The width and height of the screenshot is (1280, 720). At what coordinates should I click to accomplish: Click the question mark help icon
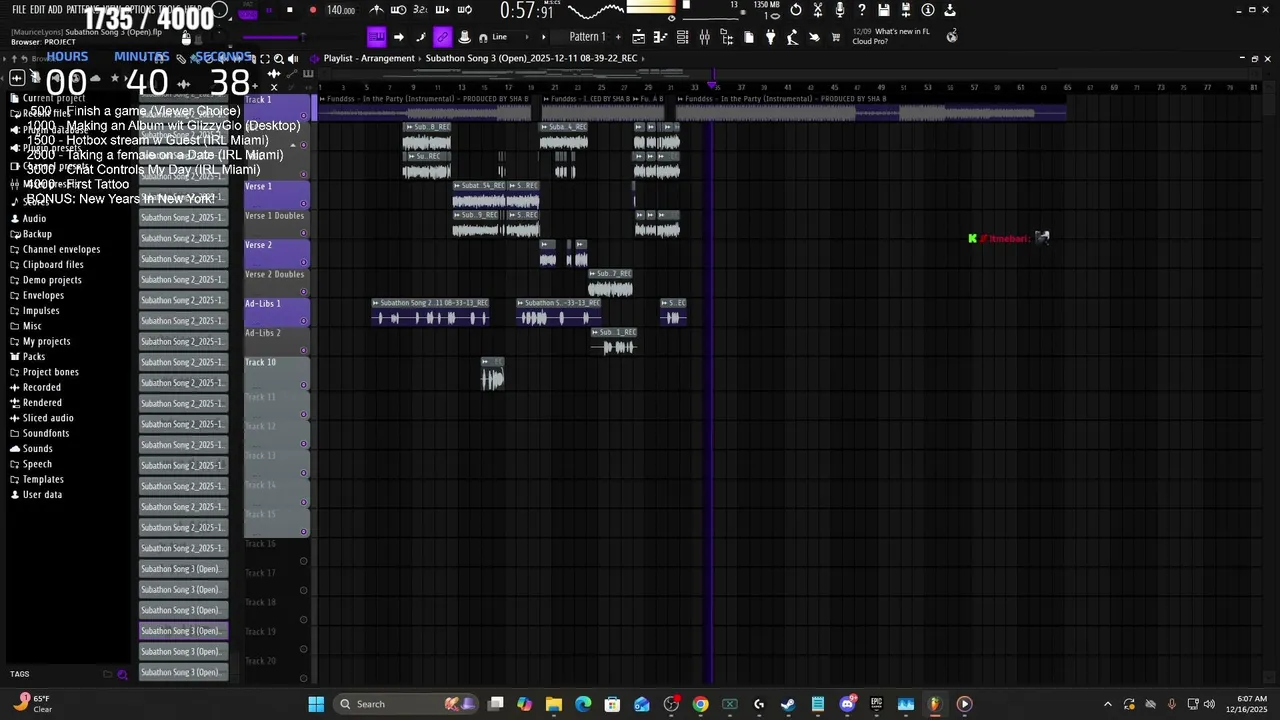[x=861, y=10]
